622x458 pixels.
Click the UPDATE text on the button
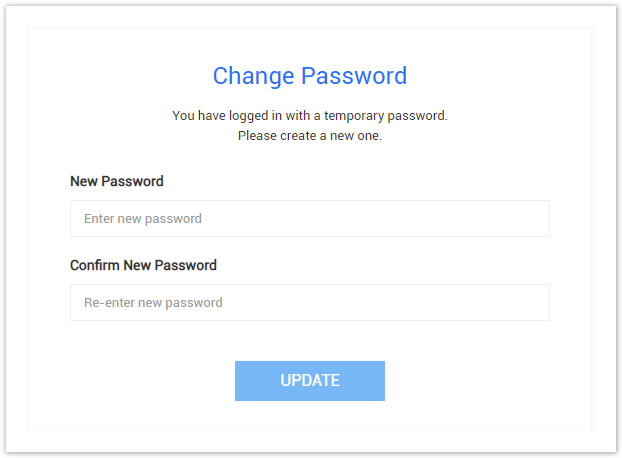coord(310,381)
